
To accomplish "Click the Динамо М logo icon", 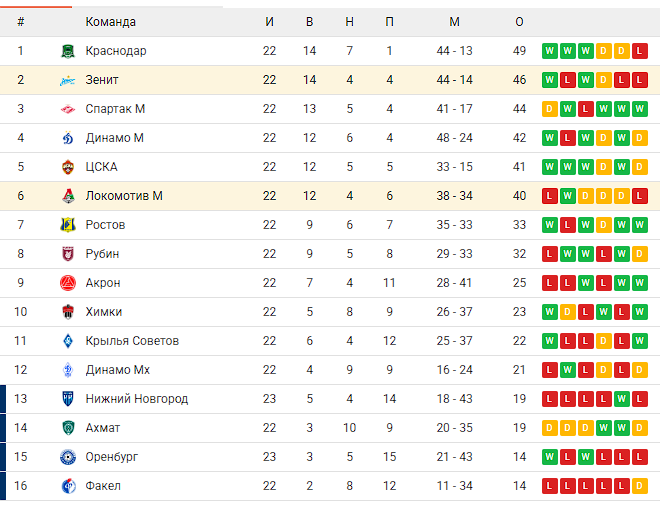I will tap(68, 138).
